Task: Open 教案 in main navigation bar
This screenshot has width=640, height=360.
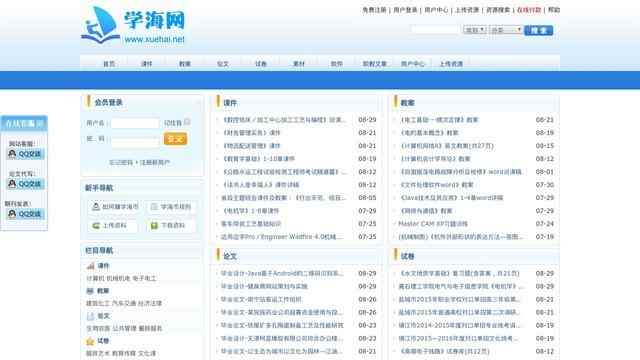Action: pyautogui.click(x=185, y=64)
